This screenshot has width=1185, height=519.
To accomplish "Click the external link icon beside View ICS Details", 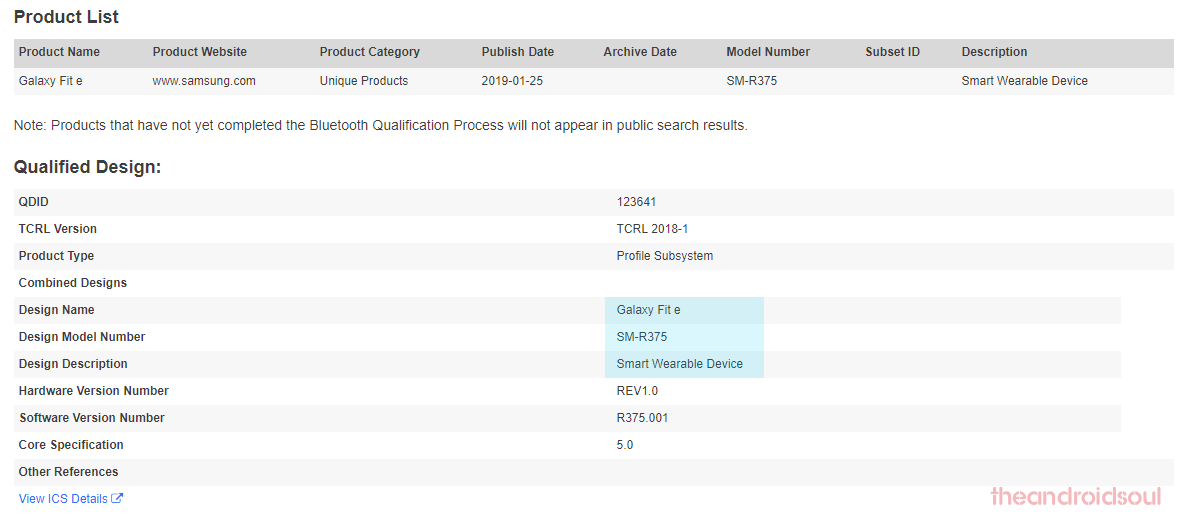I will pyautogui.click(x=117, y=499).
